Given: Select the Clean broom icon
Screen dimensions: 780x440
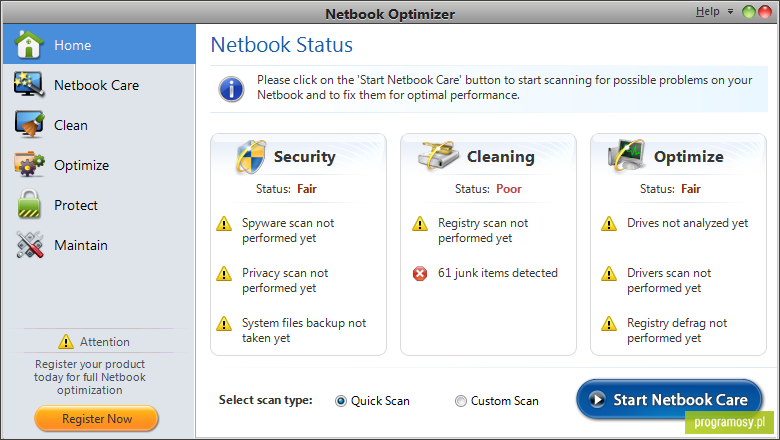Looking at the screenshot, I should tap(29, 124).
